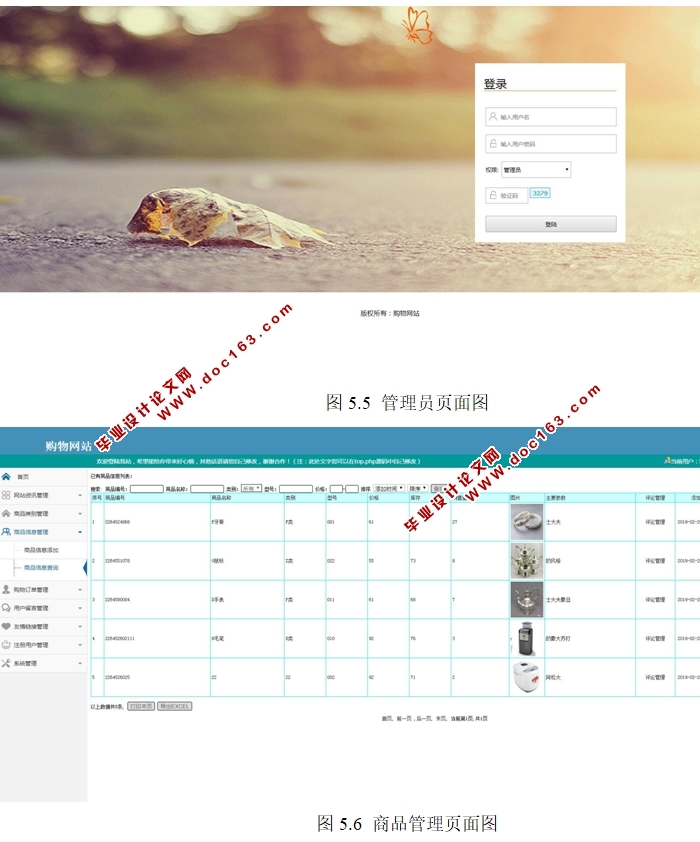Expand the 注册用户管理 menu arrow

pos(80,644)
